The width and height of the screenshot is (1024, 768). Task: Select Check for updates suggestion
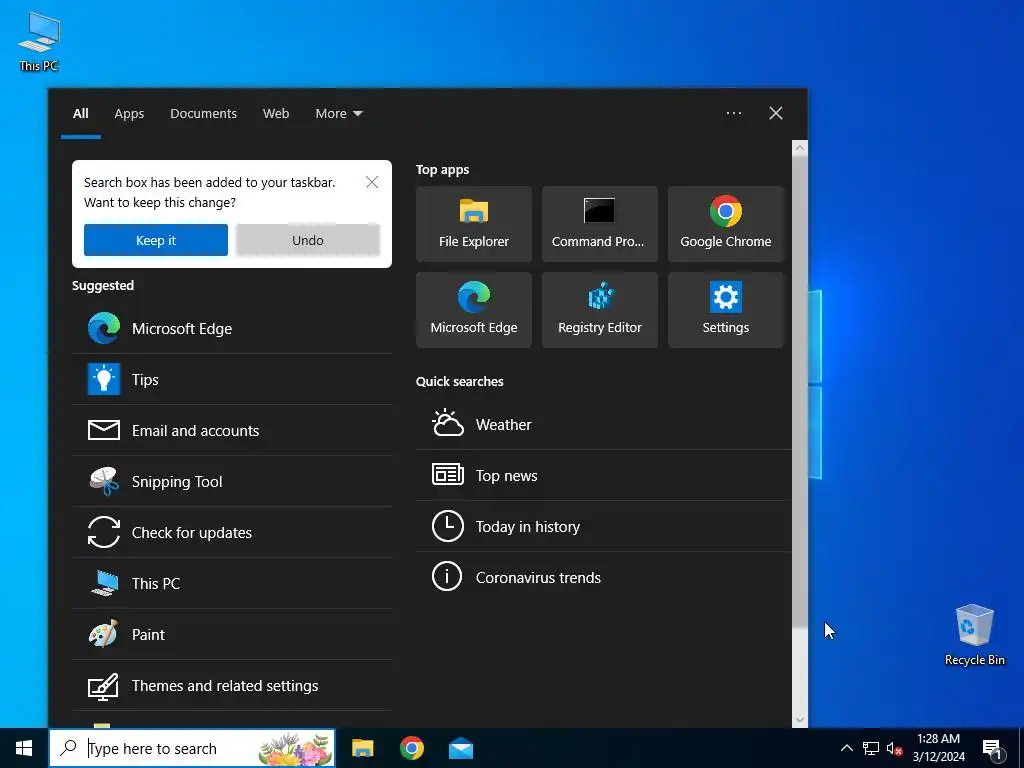pos(232,532)
